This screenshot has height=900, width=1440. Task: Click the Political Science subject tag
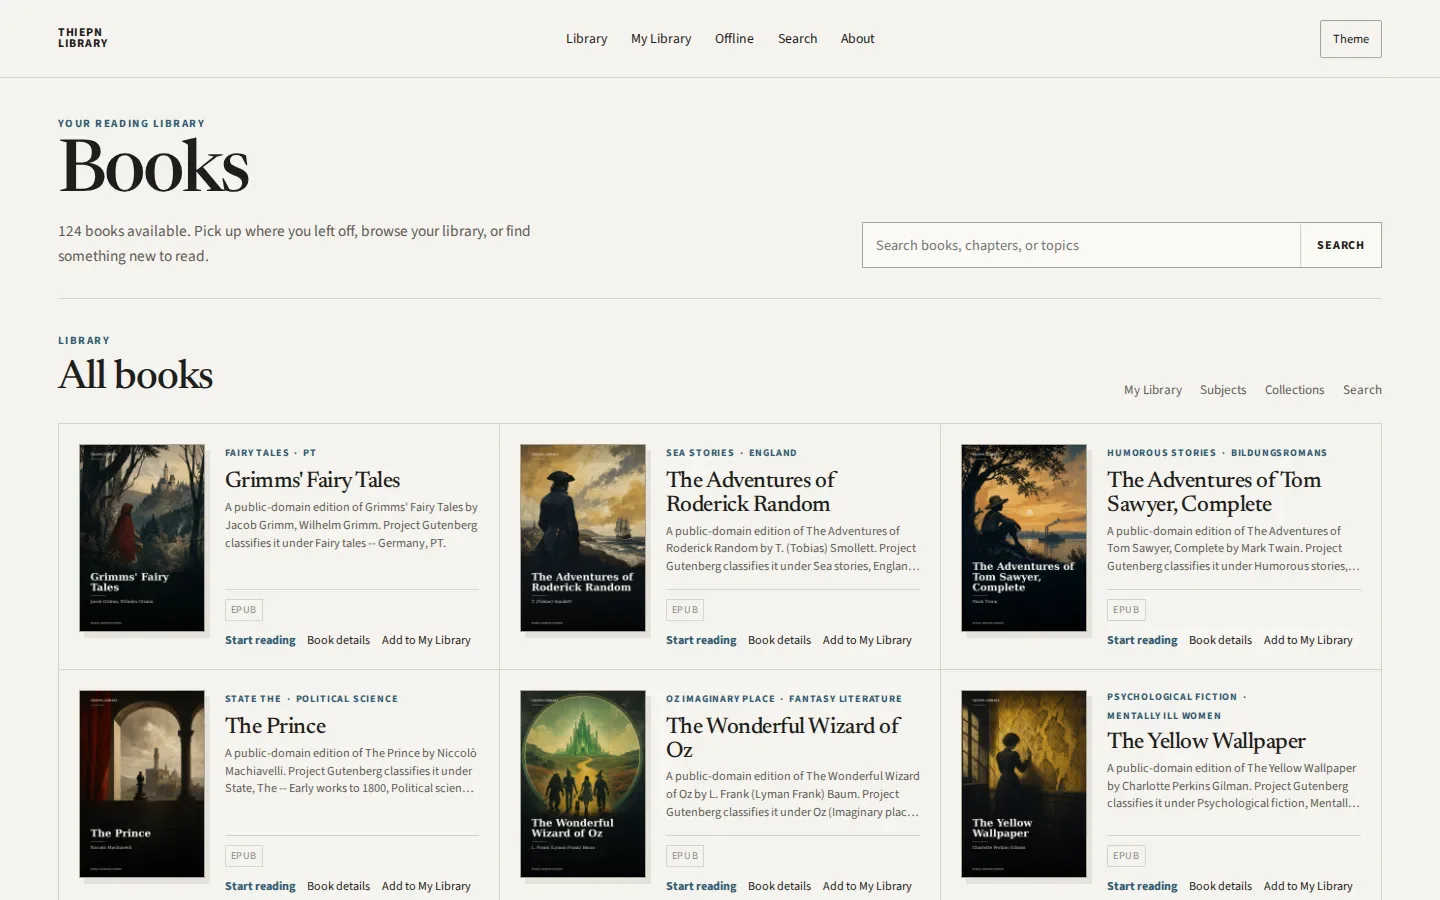(347, 699)
